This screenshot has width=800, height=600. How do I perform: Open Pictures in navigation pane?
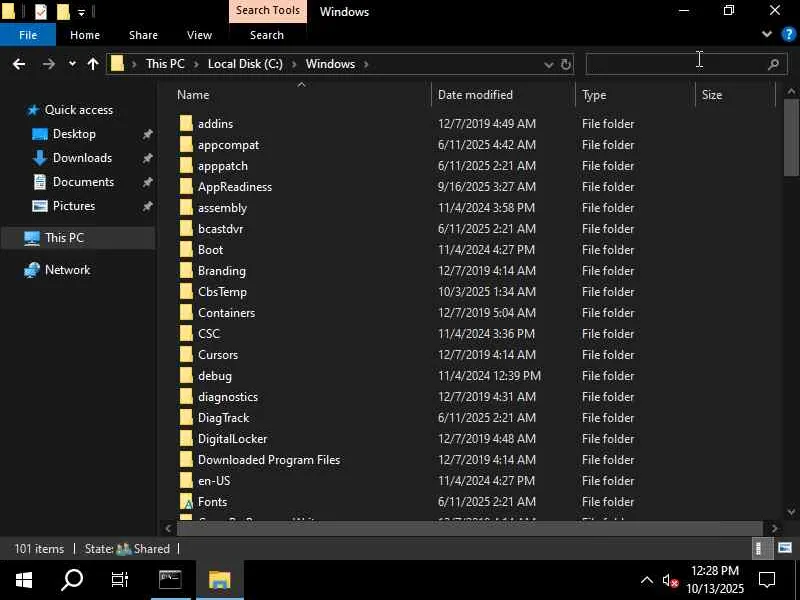[73, 206]
